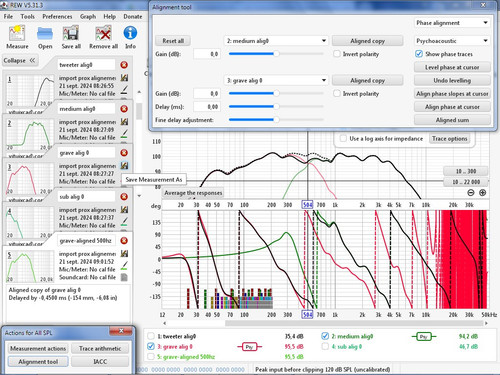Screen dimensions: 500x375
Task: Set range with 10 .. 22 000 button
Action: tap(466, 182)
